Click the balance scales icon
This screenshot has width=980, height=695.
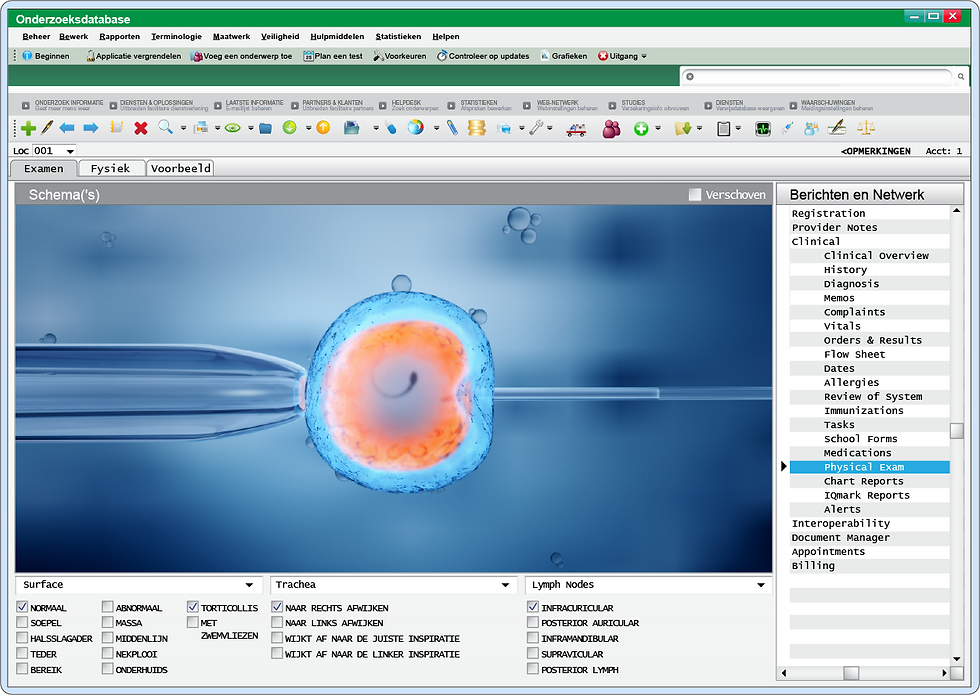coord(866,128)
